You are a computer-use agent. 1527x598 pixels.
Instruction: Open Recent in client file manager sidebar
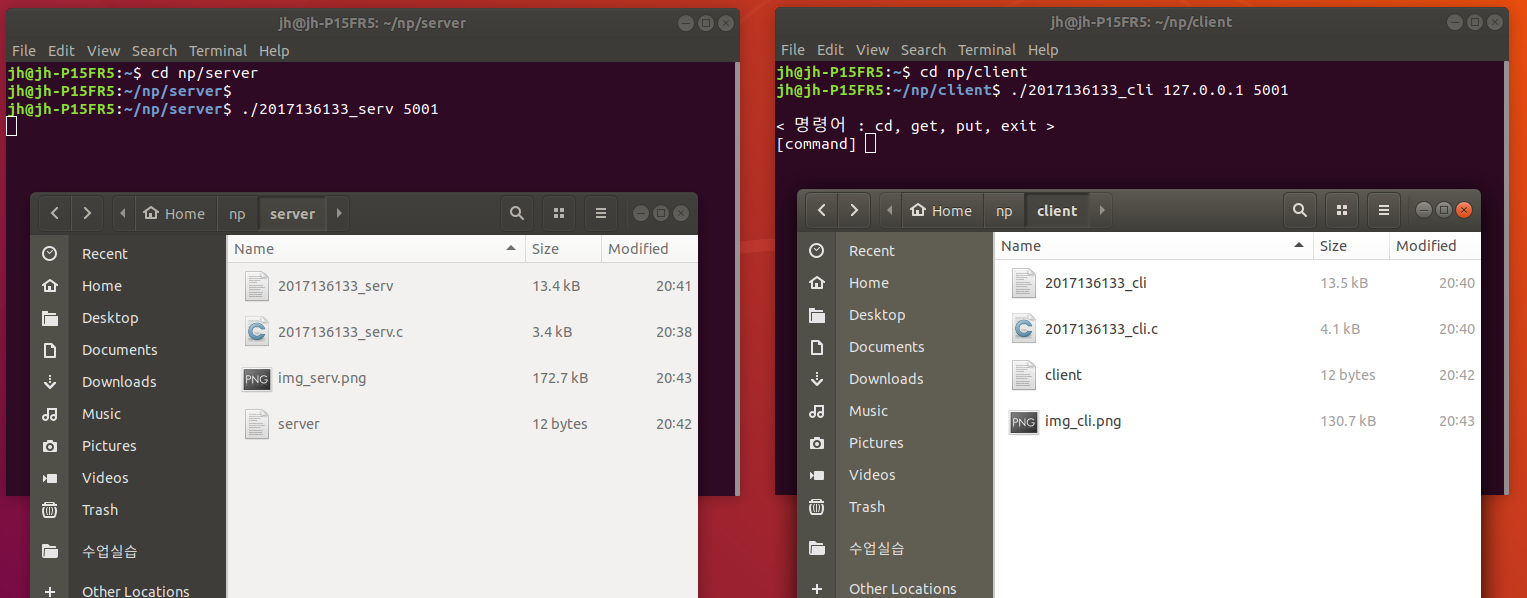click(x=895, y=251)
